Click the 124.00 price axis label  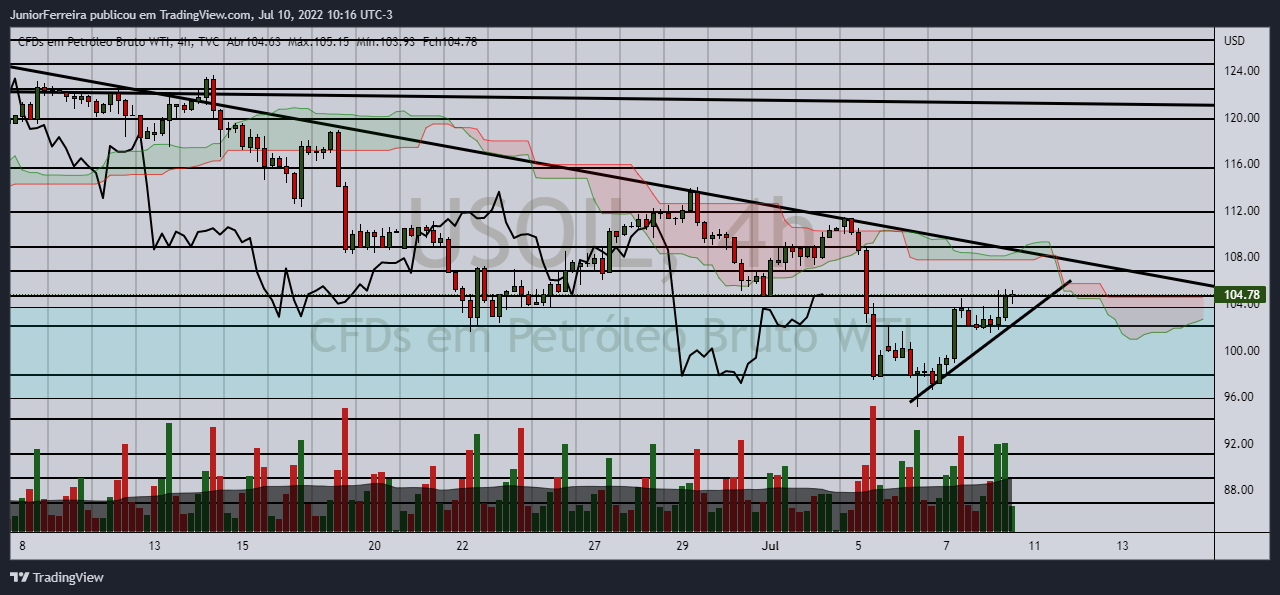coord(1240,71)
